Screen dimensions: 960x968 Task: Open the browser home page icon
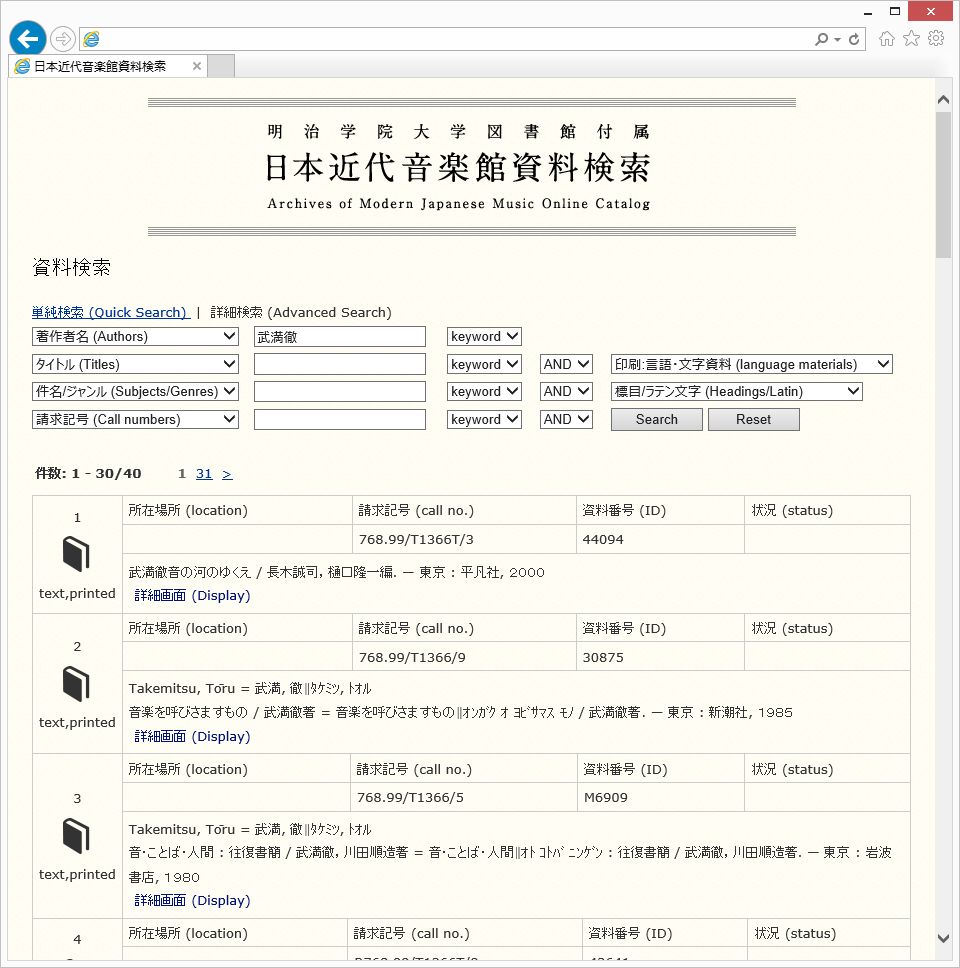[886, 39]
